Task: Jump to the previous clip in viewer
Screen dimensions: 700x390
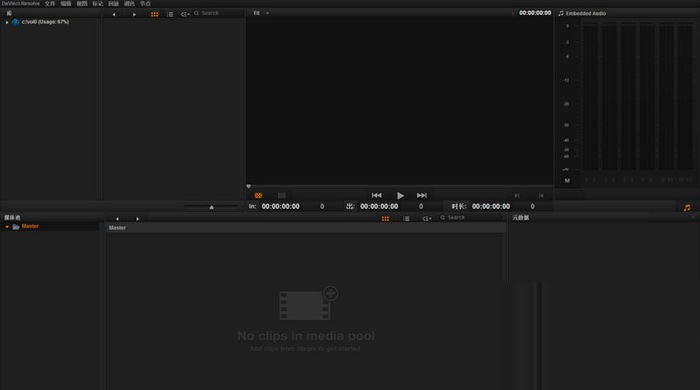Action: (x=376, y=195)
